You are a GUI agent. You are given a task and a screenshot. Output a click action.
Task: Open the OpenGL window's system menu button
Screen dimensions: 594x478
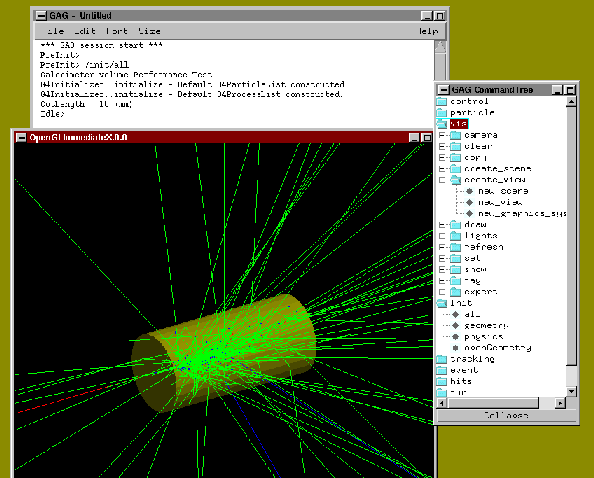(21, 137)
